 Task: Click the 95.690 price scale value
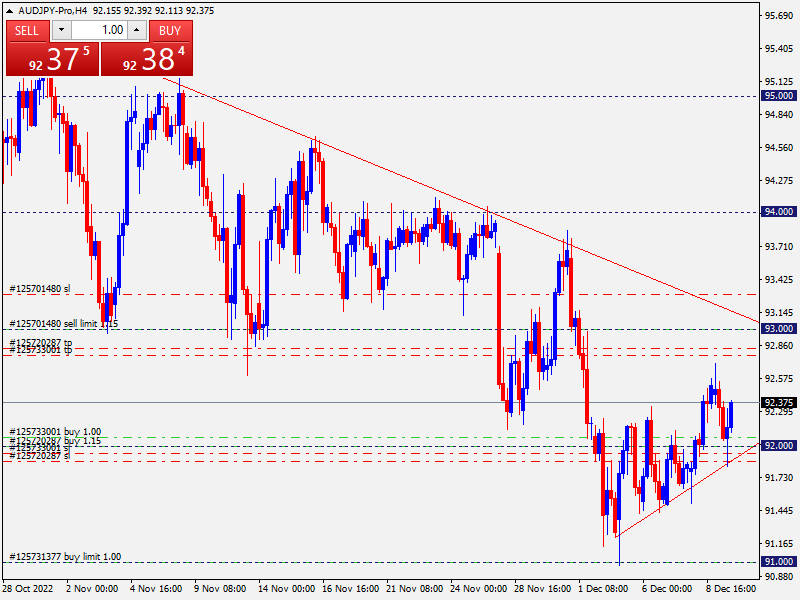click(779, 16)
